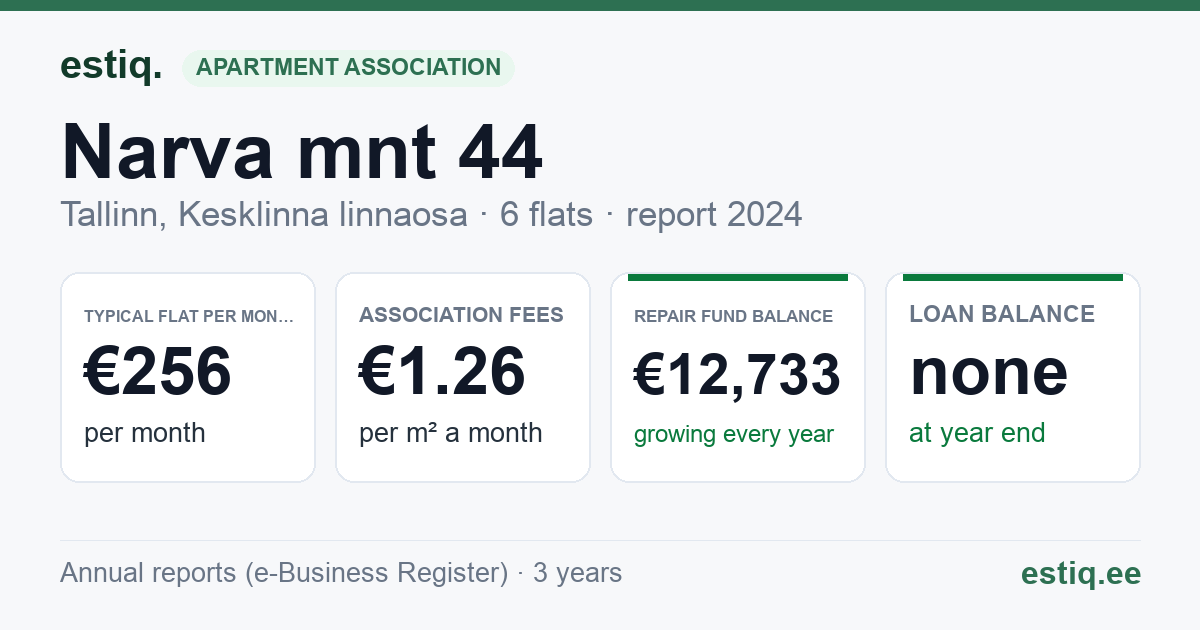Click the Narva mnt 44 heading
Image resolution: width=1200 pixels, height=630 pixels.
[x=302, y=152]
